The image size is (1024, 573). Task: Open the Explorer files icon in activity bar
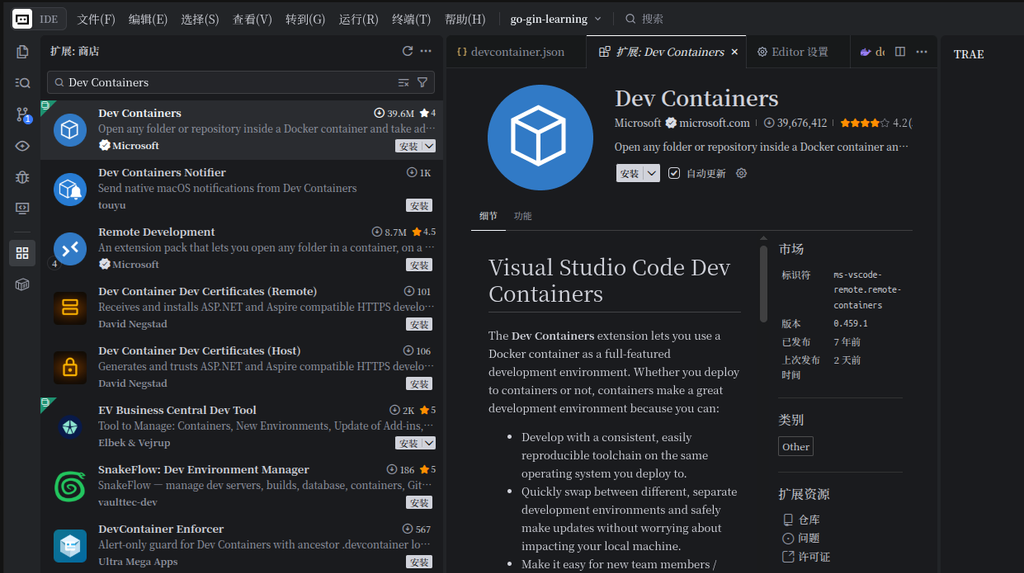(x=22, y=52)
